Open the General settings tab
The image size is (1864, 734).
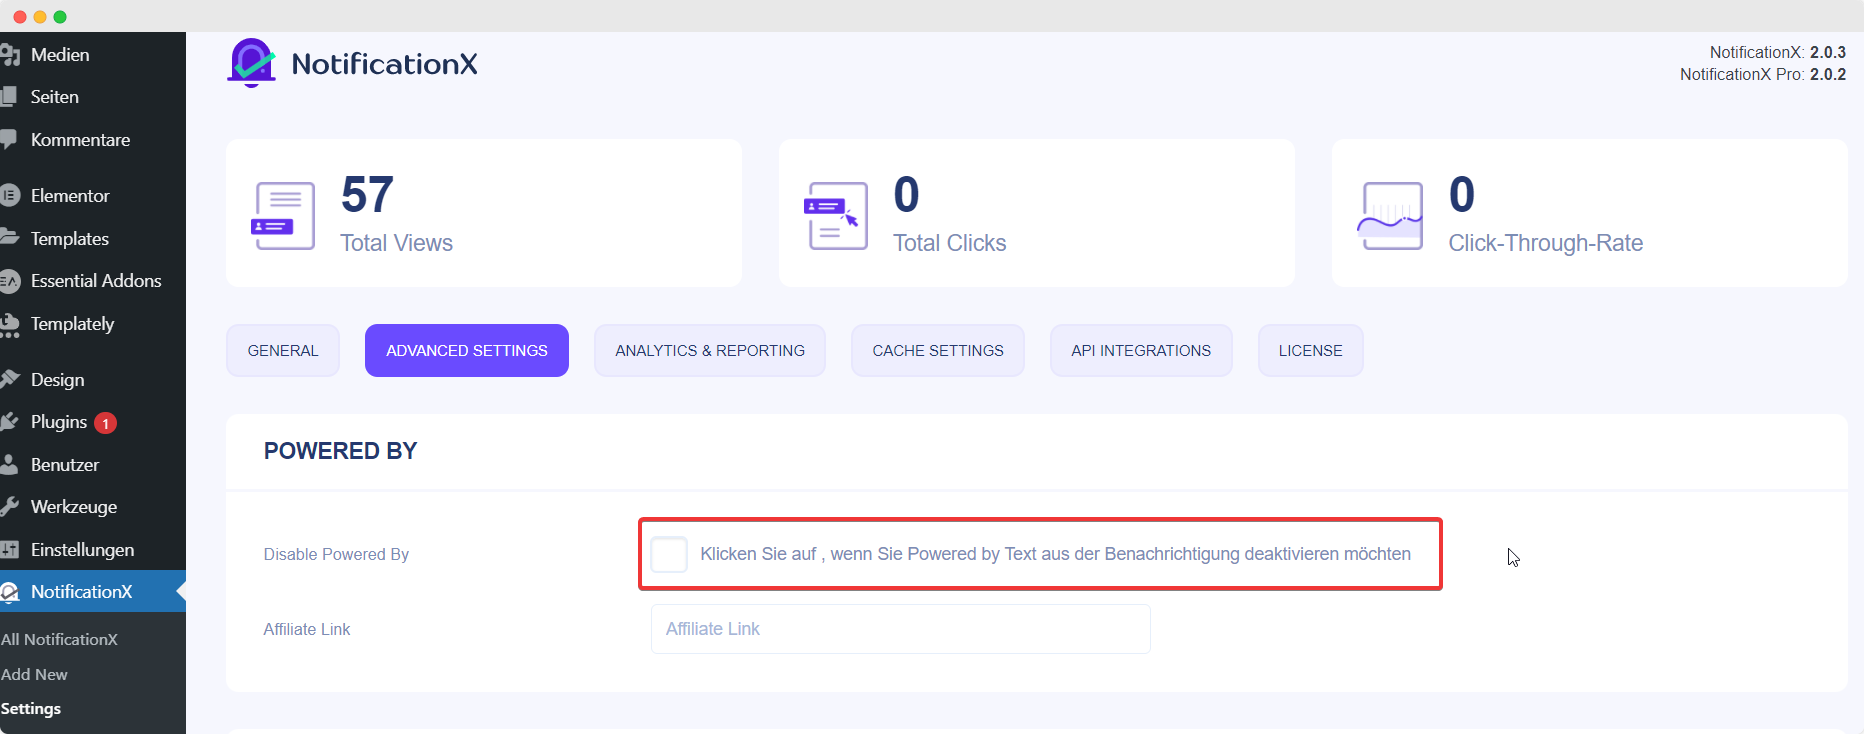click(283, 351)
